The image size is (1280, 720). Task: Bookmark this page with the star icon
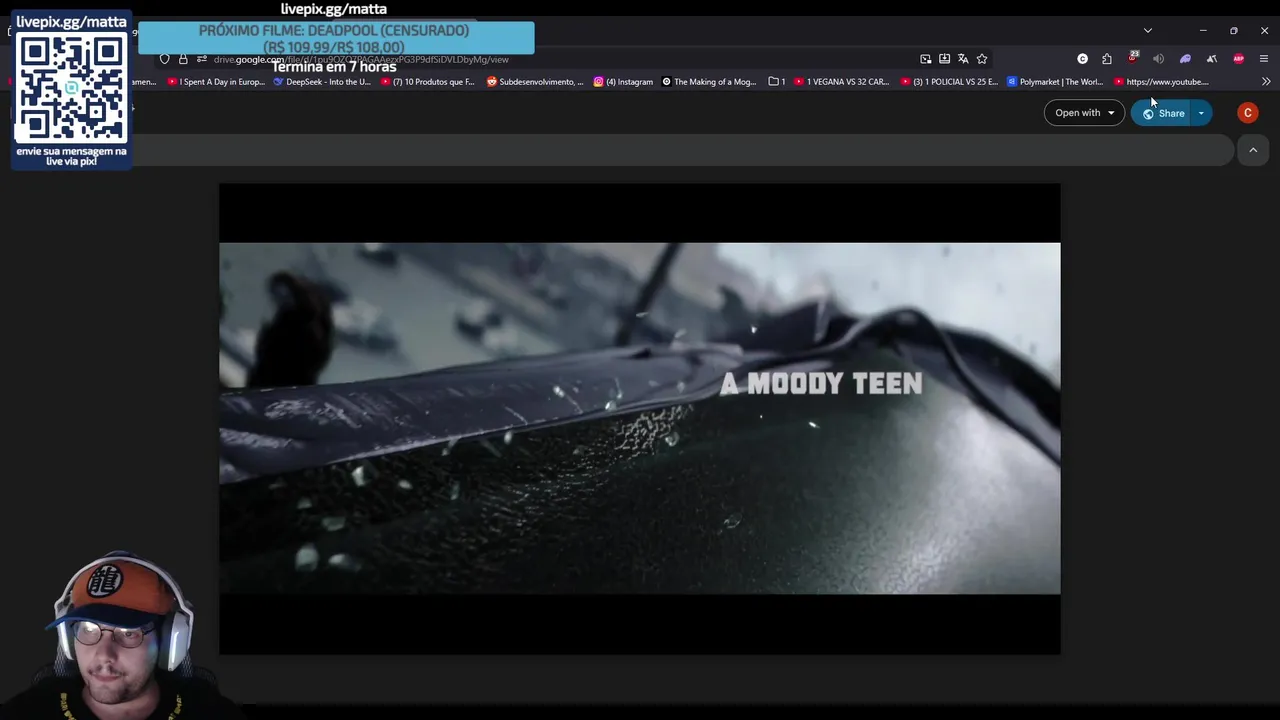point(982,59)
